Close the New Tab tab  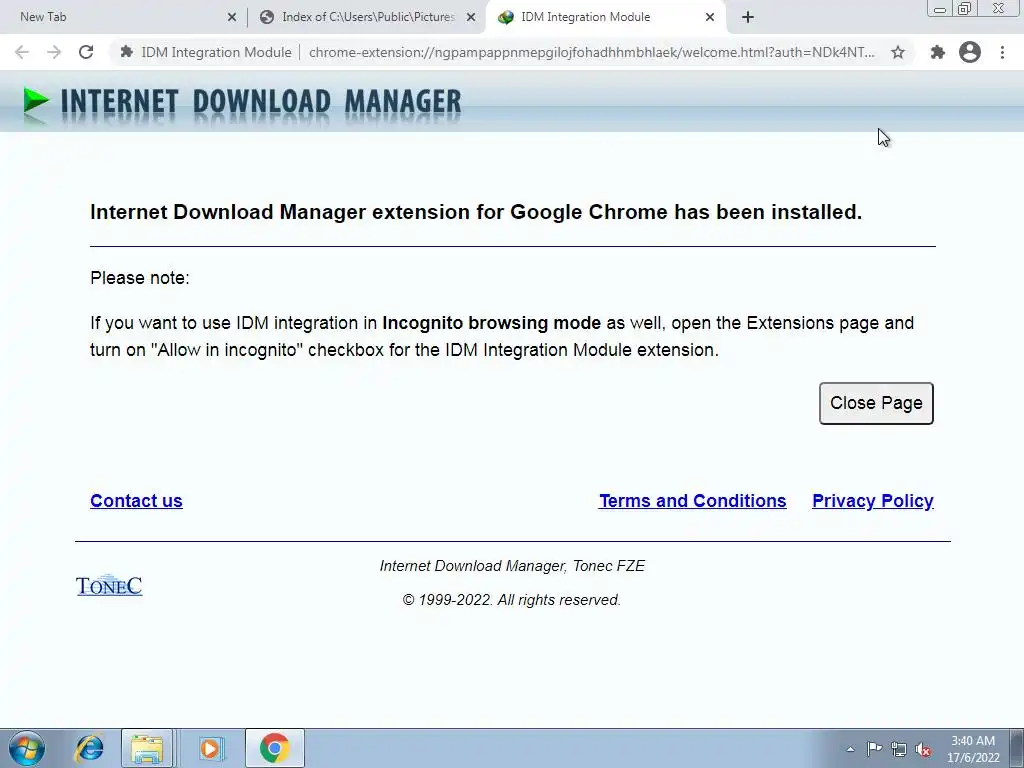click(232, 18)
